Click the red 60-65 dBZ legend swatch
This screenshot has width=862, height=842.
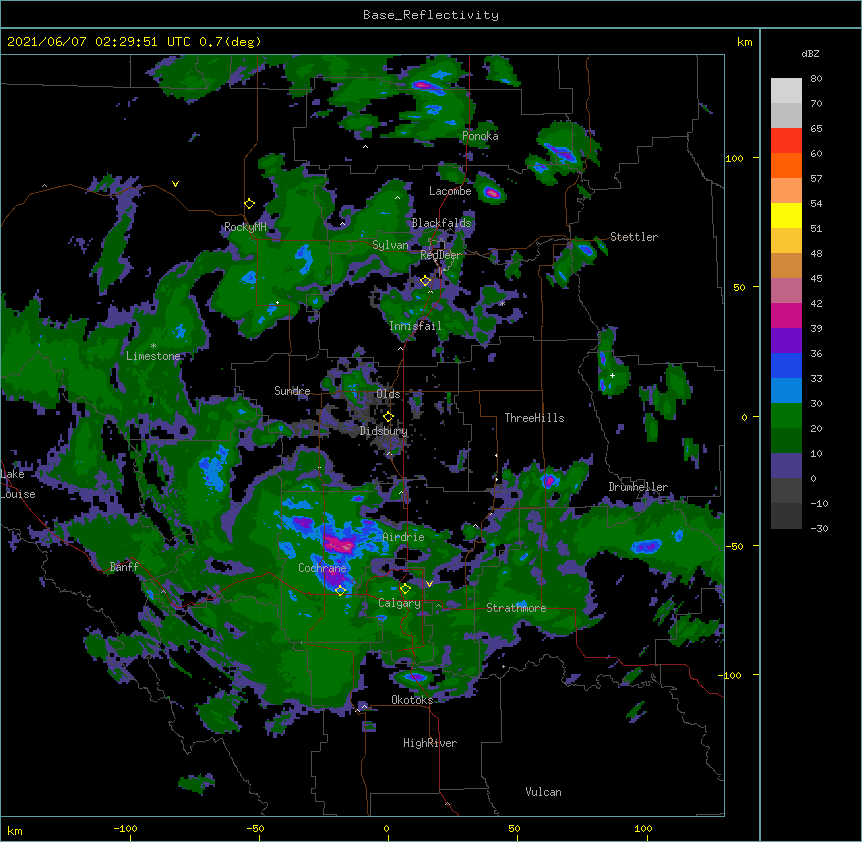tap(786, 141)
